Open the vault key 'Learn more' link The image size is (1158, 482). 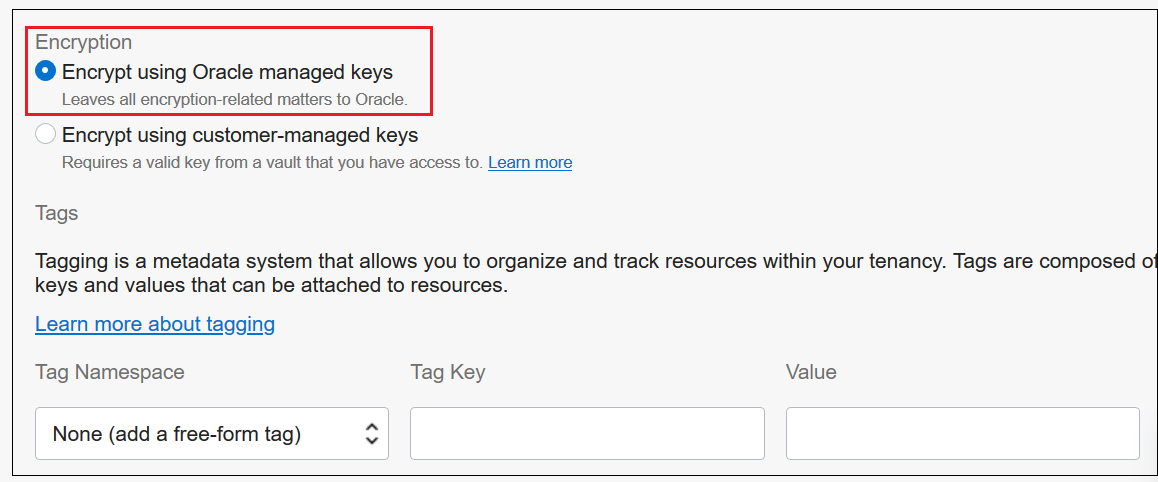click(x=530, y=162)
